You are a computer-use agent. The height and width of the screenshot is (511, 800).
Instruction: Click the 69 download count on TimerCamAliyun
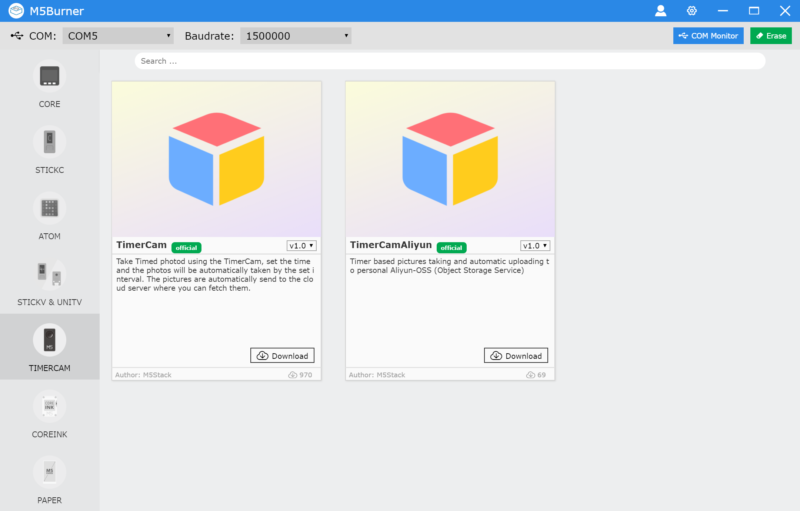(x=536, y=375)
